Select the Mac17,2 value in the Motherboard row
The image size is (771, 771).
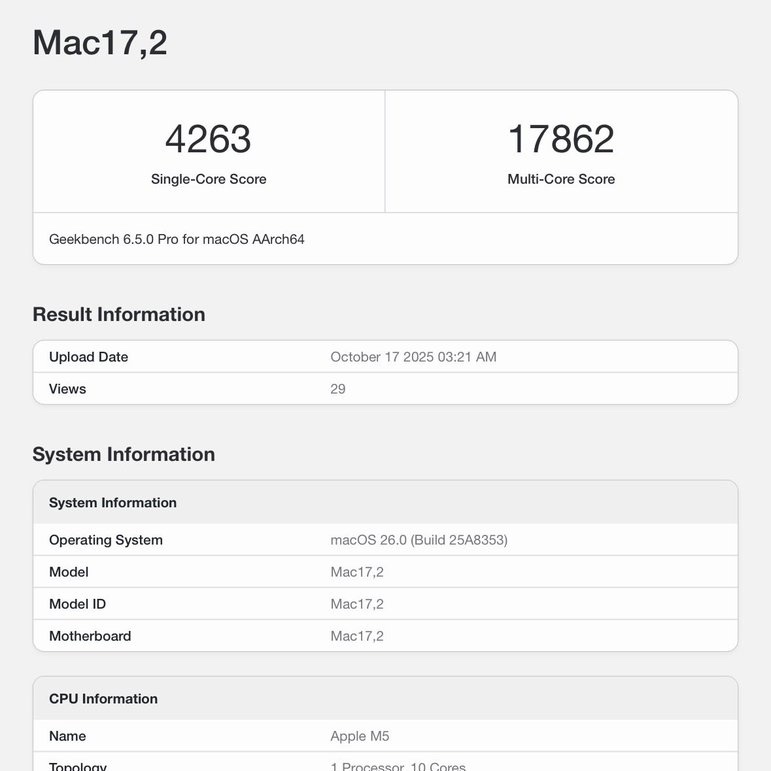(357, 636)
